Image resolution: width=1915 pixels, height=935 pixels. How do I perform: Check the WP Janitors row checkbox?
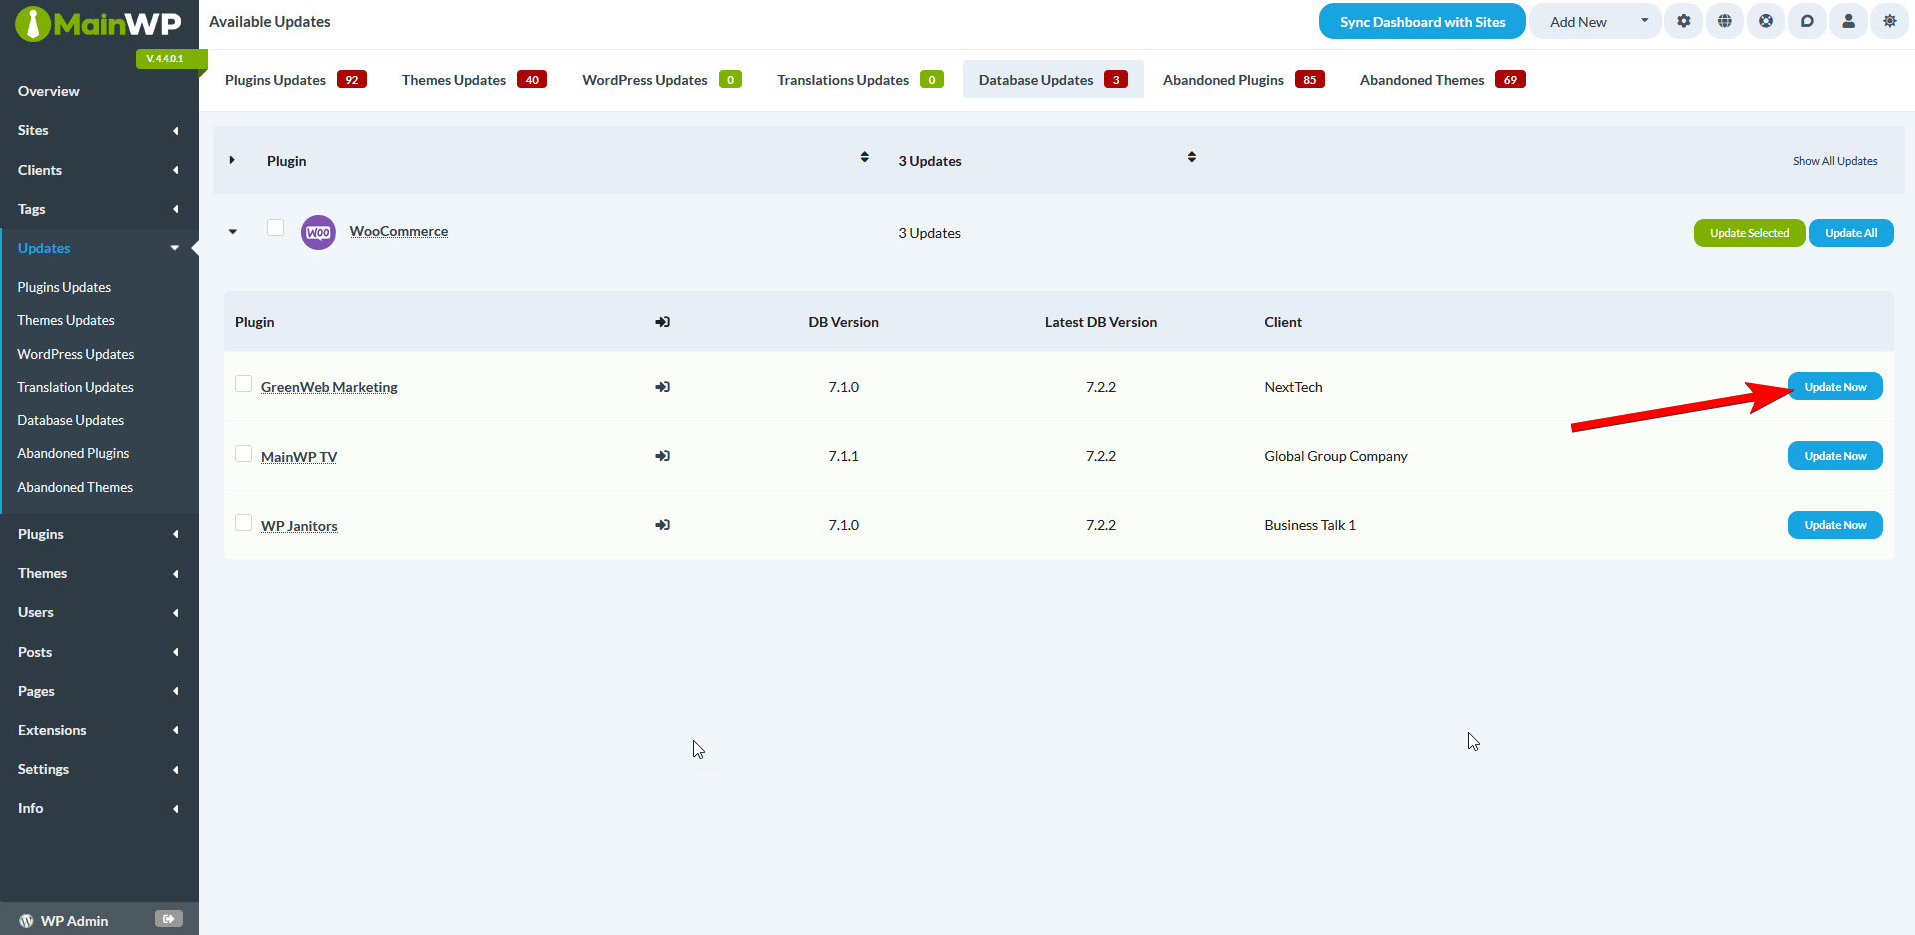coord(243,523)
